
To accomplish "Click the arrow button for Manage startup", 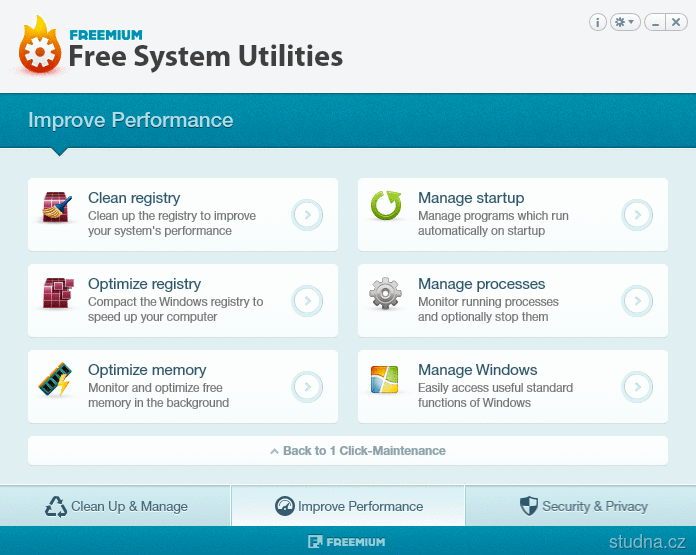I will pos(637,215).
